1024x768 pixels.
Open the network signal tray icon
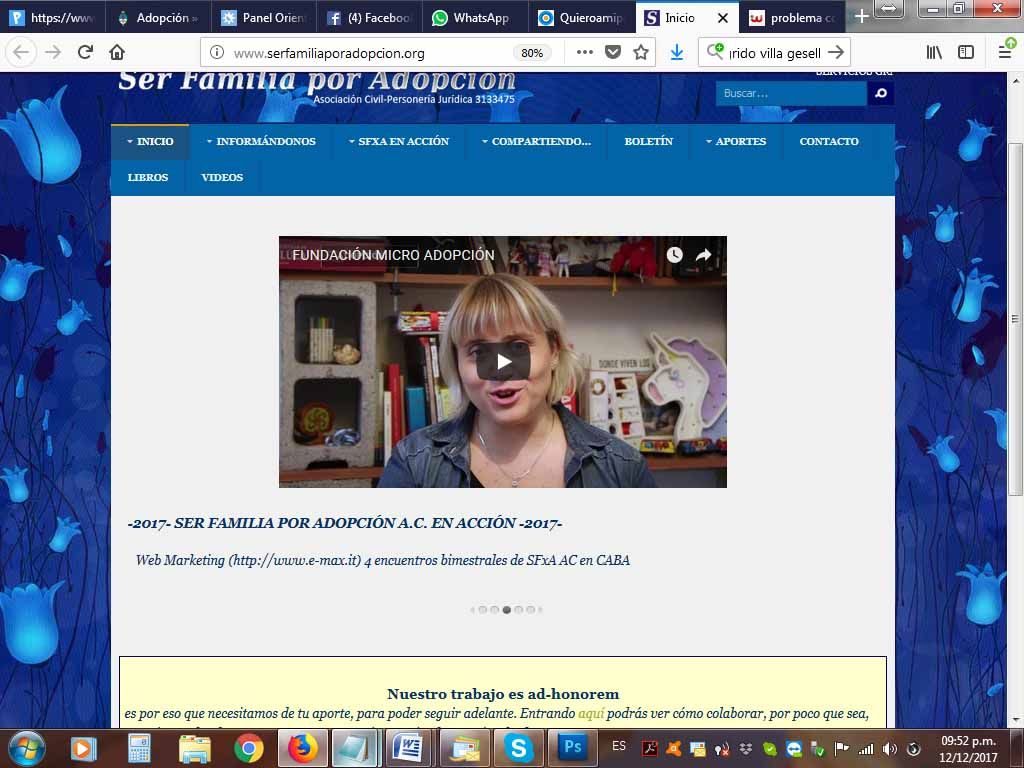(x=866, y=749)
